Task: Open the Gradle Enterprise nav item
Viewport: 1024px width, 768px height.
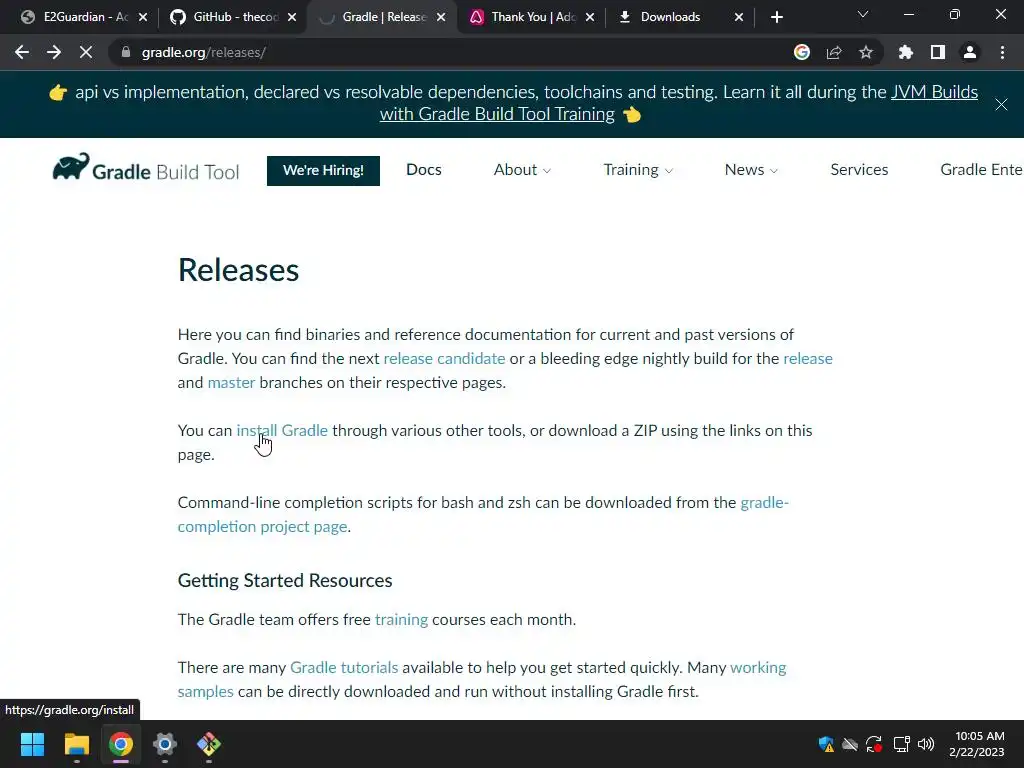Action: (x=982, y=170)
